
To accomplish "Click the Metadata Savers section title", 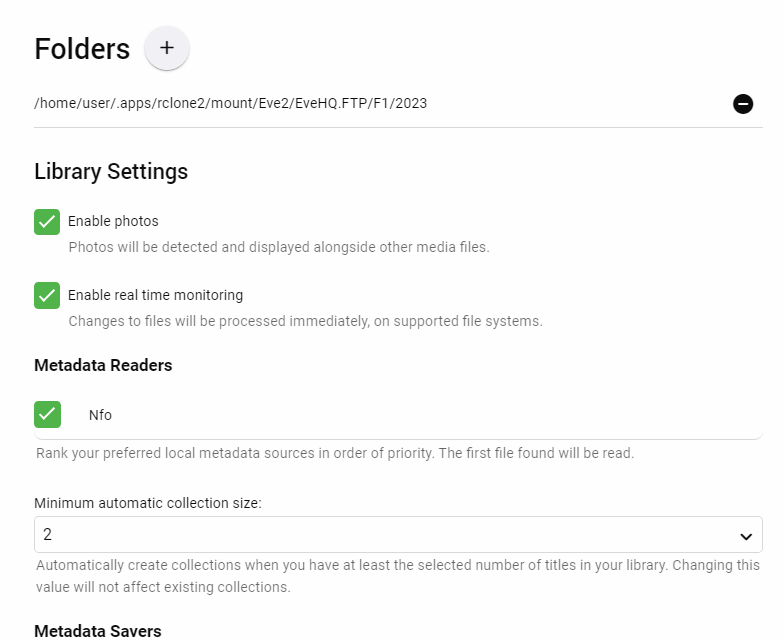I will [x=97, y=630].
